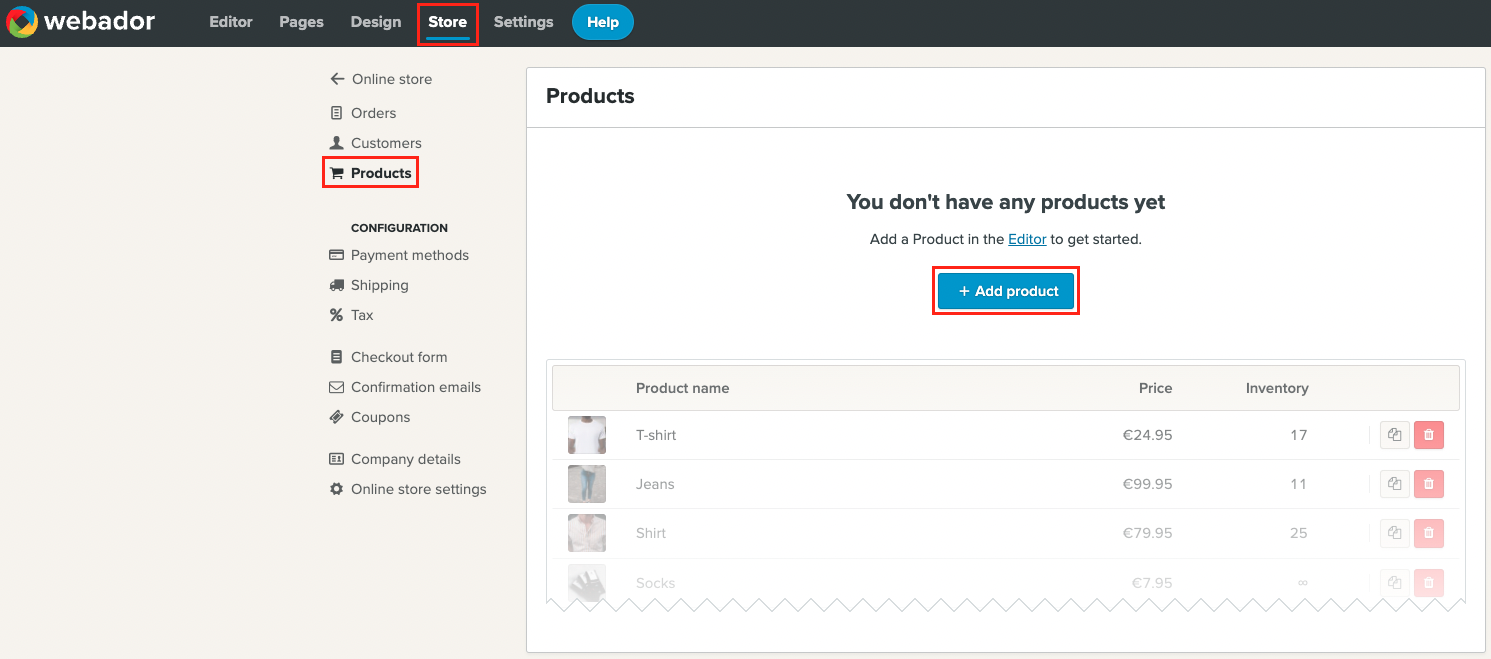This screenshot has width=1491, height=659.
Task: Click the Add product button
Action: pyautogui.click(x=1006, y=291)
